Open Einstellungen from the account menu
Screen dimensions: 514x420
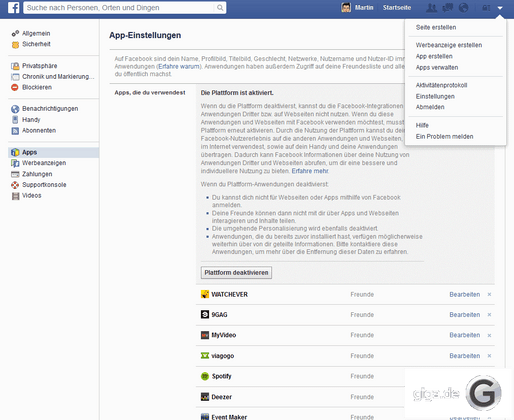tap(435, 96)
